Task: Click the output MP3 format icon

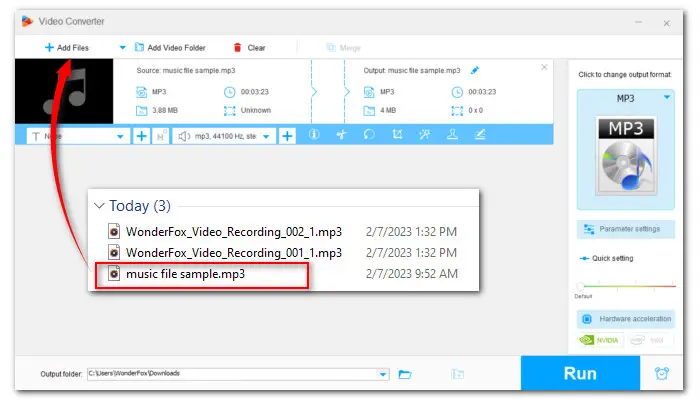Action: coord(369,92)
